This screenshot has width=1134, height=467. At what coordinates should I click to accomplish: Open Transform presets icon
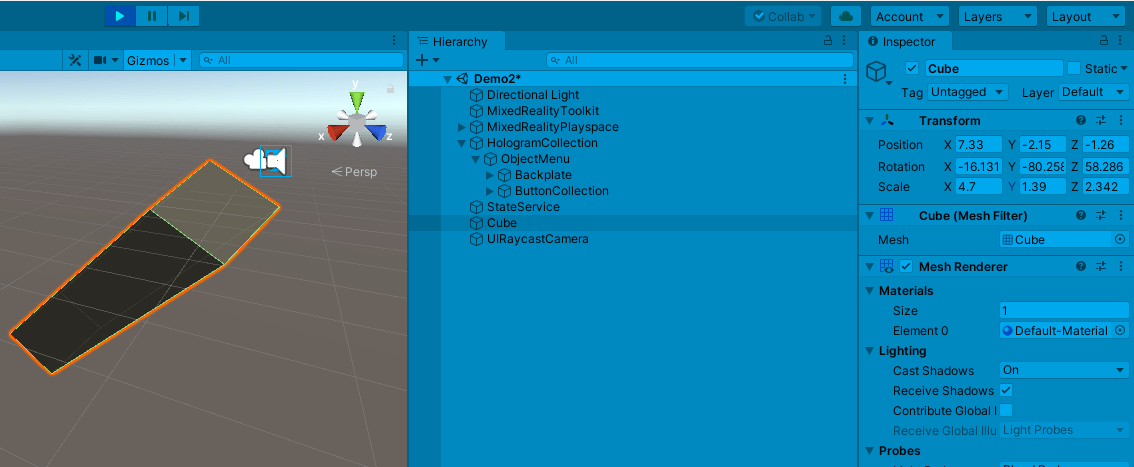pyautogui.click(x=1101, y=120)
